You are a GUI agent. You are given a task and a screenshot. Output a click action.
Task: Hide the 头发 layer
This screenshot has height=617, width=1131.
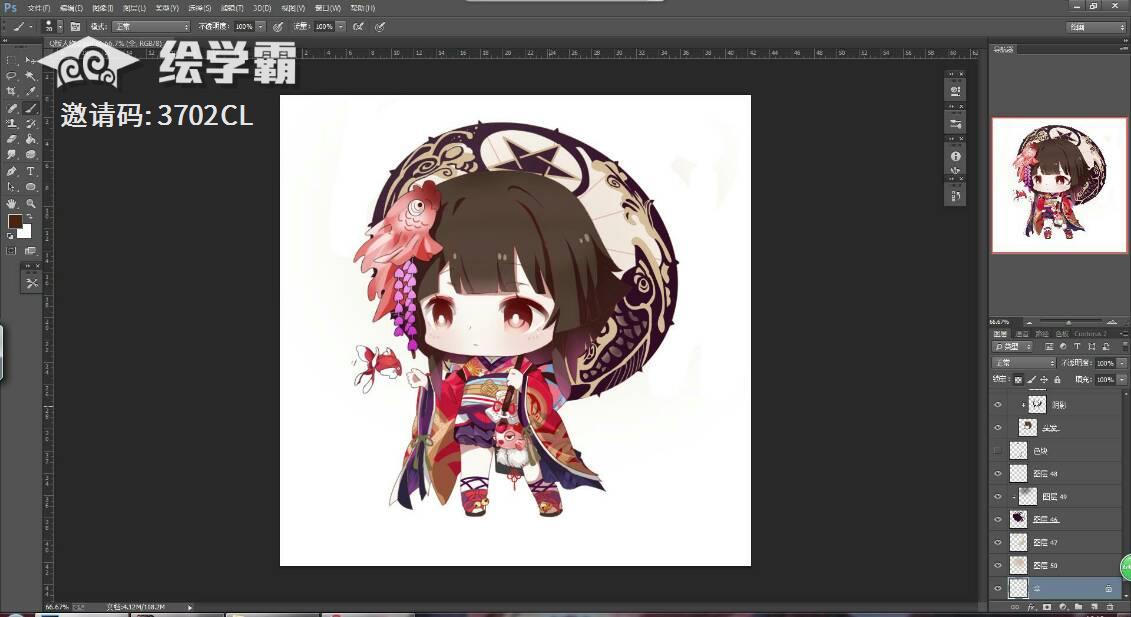coord(998,428)
